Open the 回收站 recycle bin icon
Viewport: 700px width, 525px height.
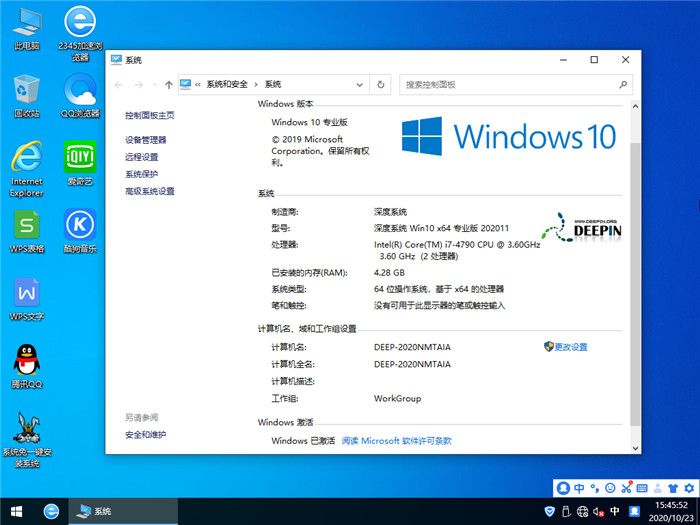click(x=27, y=96)
